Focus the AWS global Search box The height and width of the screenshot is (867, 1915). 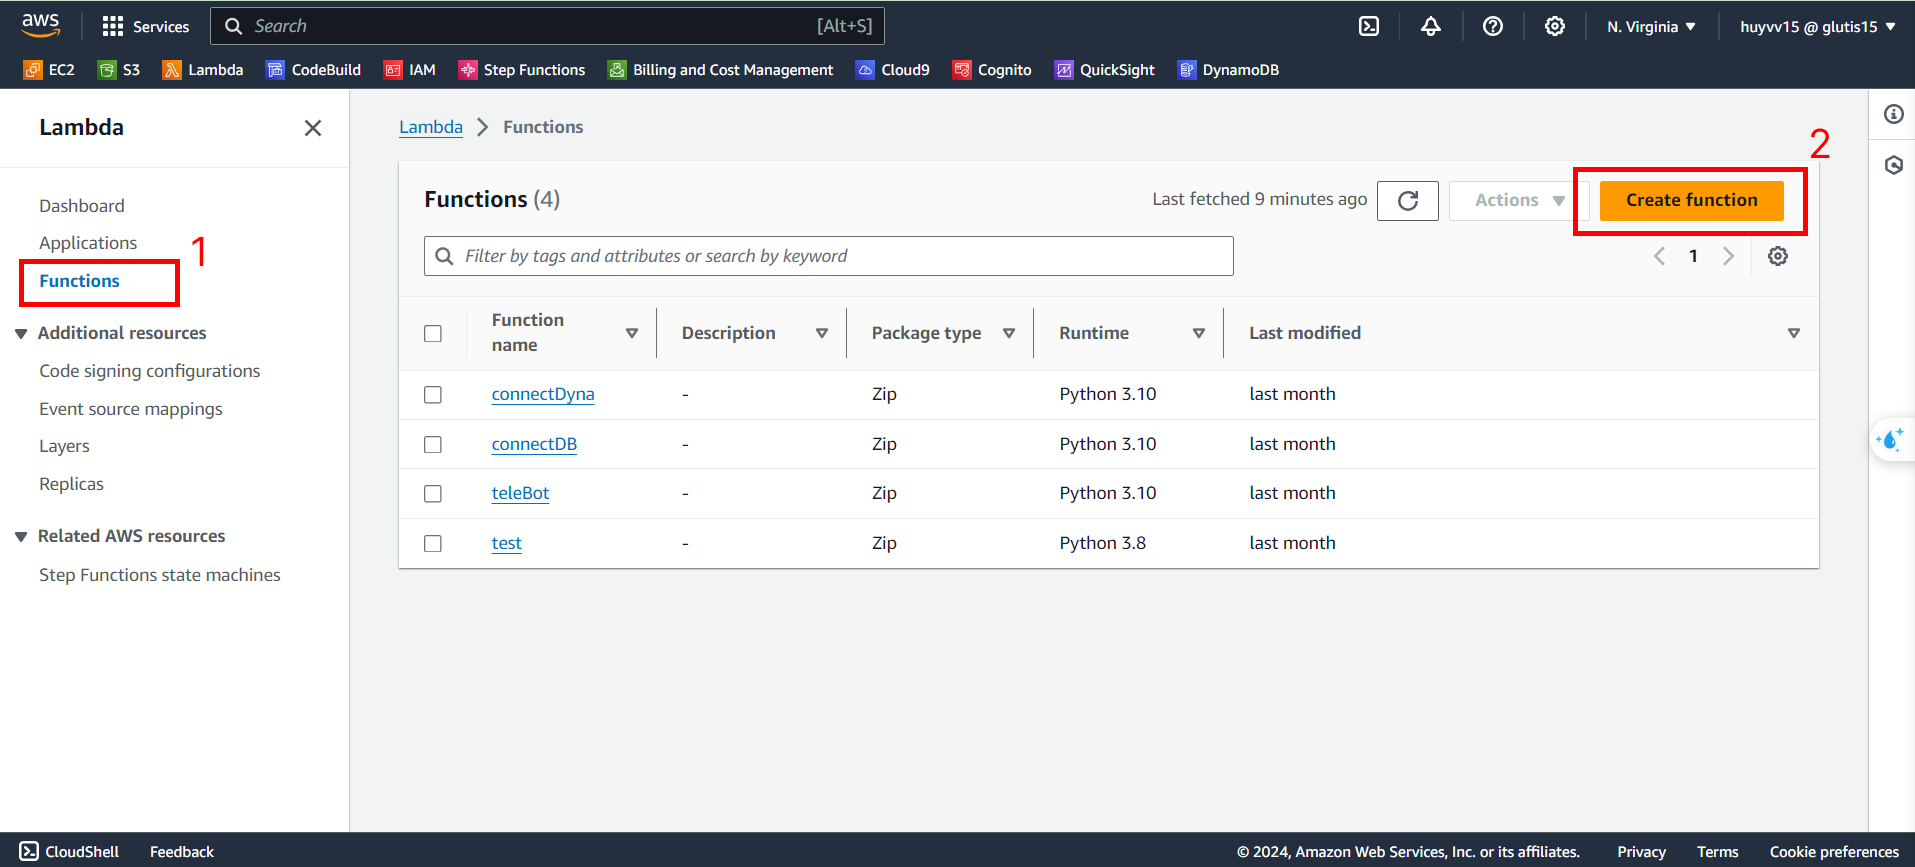coord(547,26)
